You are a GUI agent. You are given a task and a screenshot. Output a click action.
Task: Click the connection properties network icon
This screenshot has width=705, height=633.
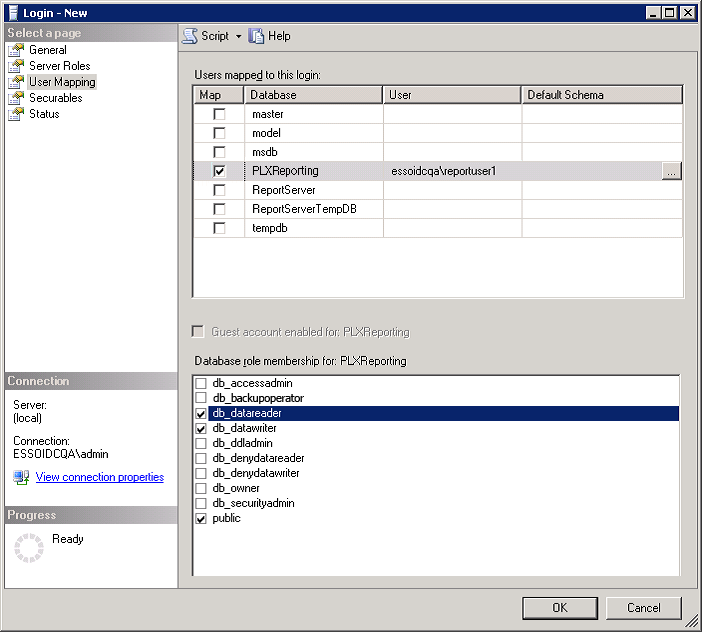21,477
